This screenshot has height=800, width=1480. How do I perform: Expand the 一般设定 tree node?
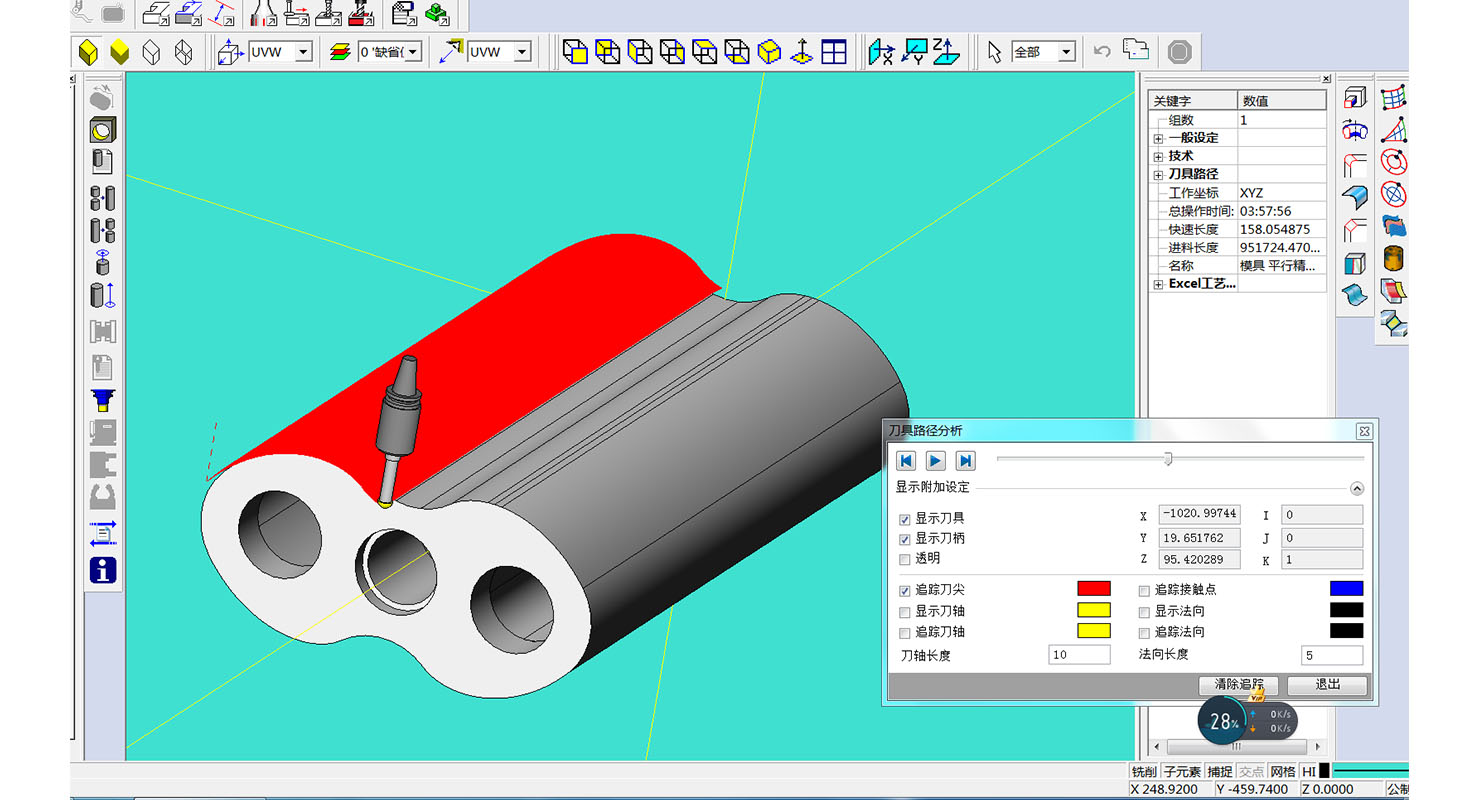click(x=1158, y=138)
